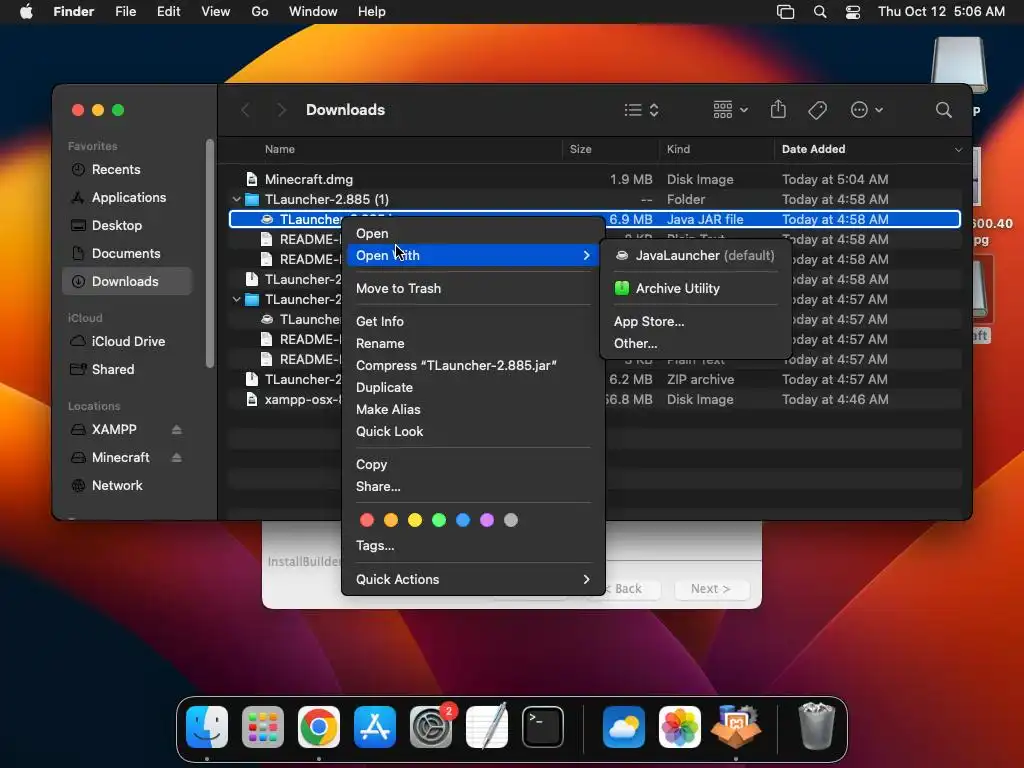Open the Shared sidebar item
This screenshot has width=1024, height=768.
(x=127, y=370)
